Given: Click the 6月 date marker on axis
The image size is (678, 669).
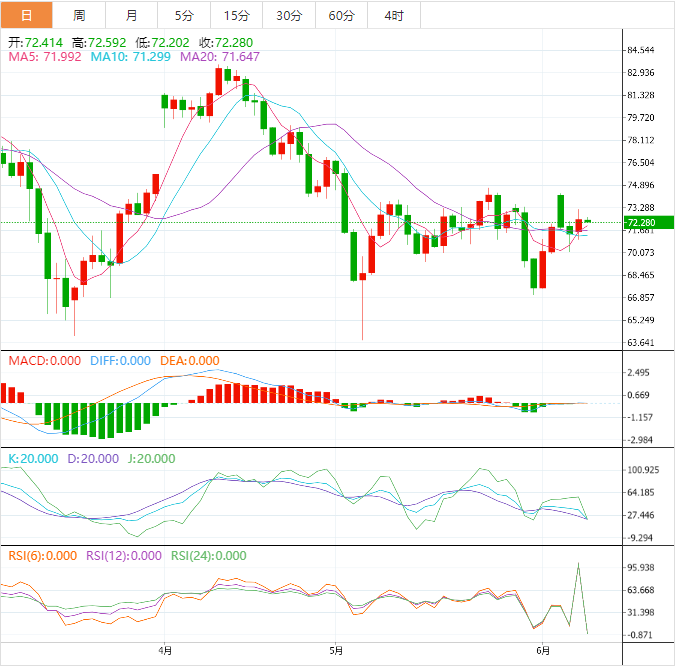Looking at the screenshot, I should point(541,649).
